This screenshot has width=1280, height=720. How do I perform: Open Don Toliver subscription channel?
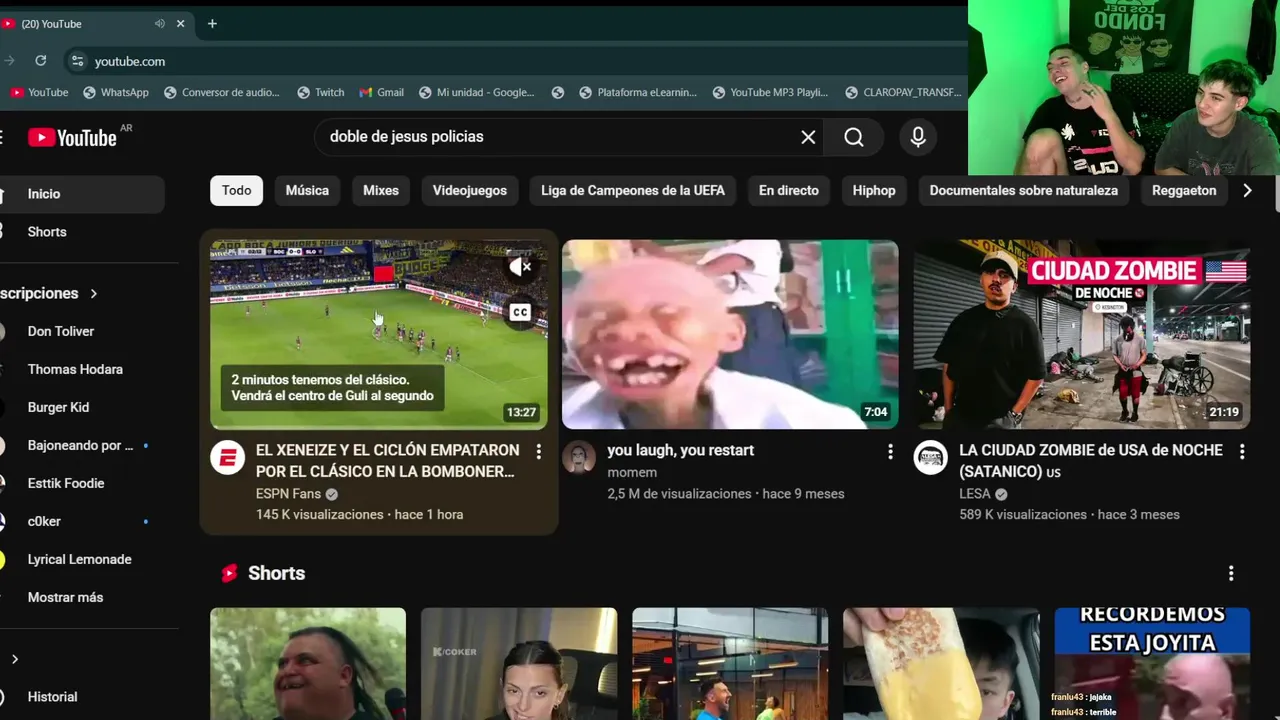point(82,331)
